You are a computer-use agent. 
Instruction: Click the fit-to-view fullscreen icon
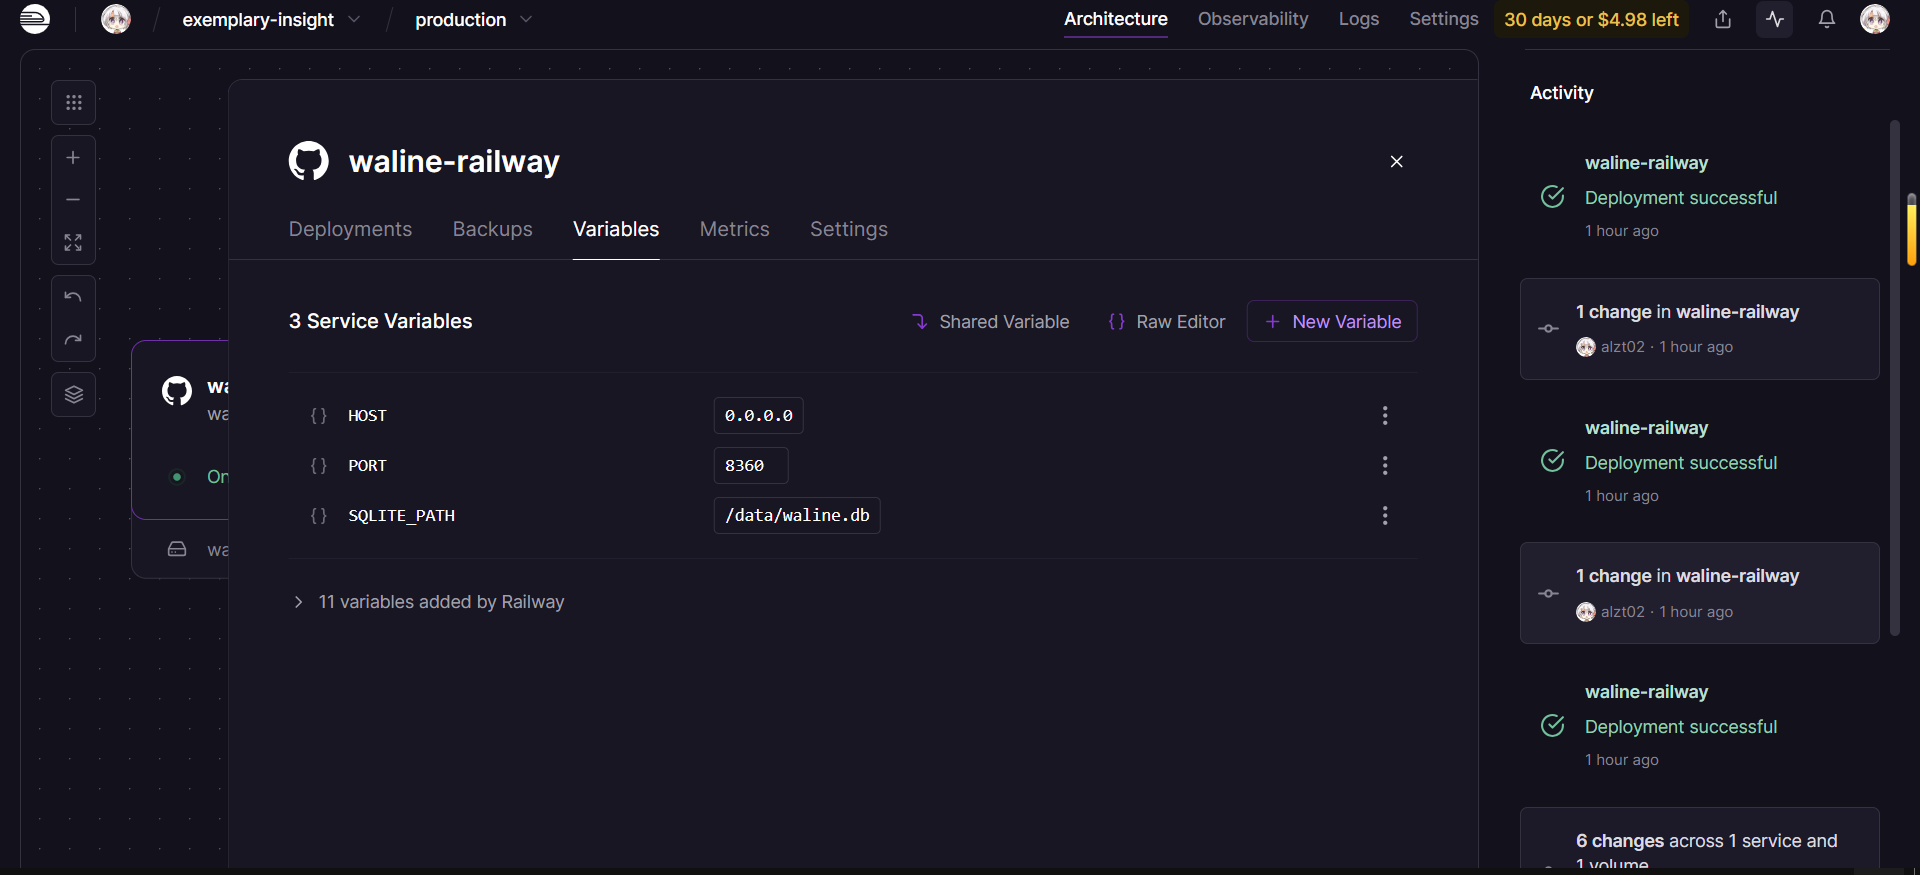tap(73, 243)
